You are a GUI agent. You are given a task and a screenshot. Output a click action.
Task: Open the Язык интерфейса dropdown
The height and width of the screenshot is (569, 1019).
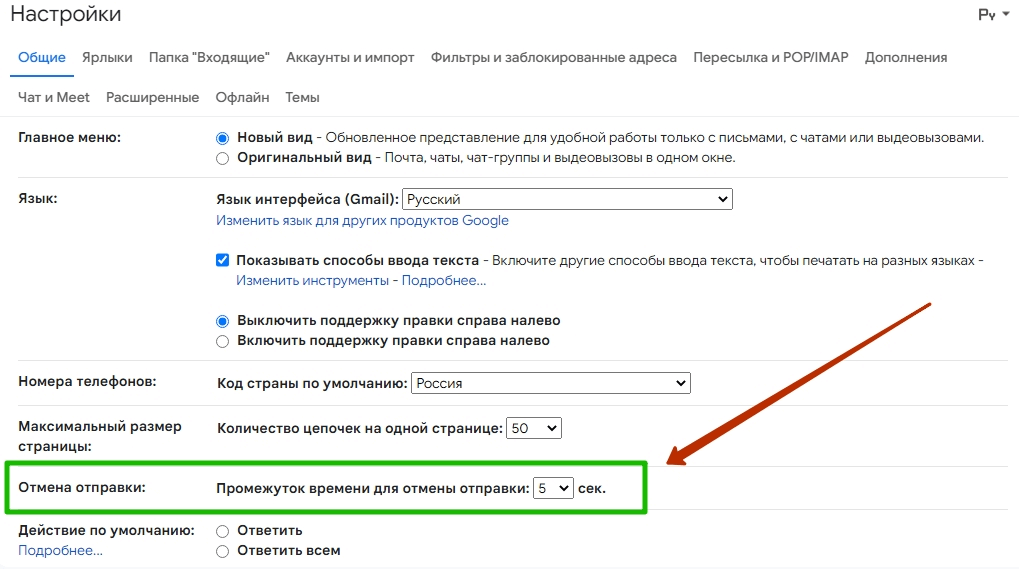coord(568,200)
